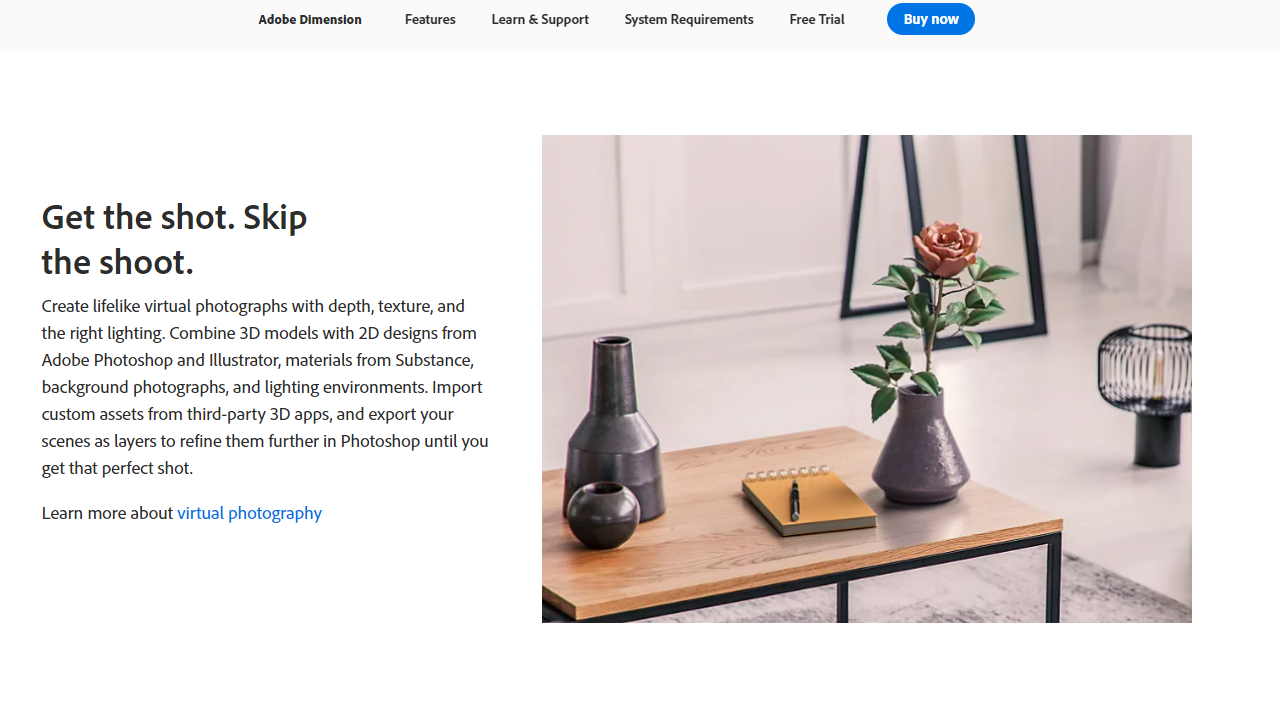1280x720 pixels.
Task: Go to the Features page
Action: [x=430, y=19]
